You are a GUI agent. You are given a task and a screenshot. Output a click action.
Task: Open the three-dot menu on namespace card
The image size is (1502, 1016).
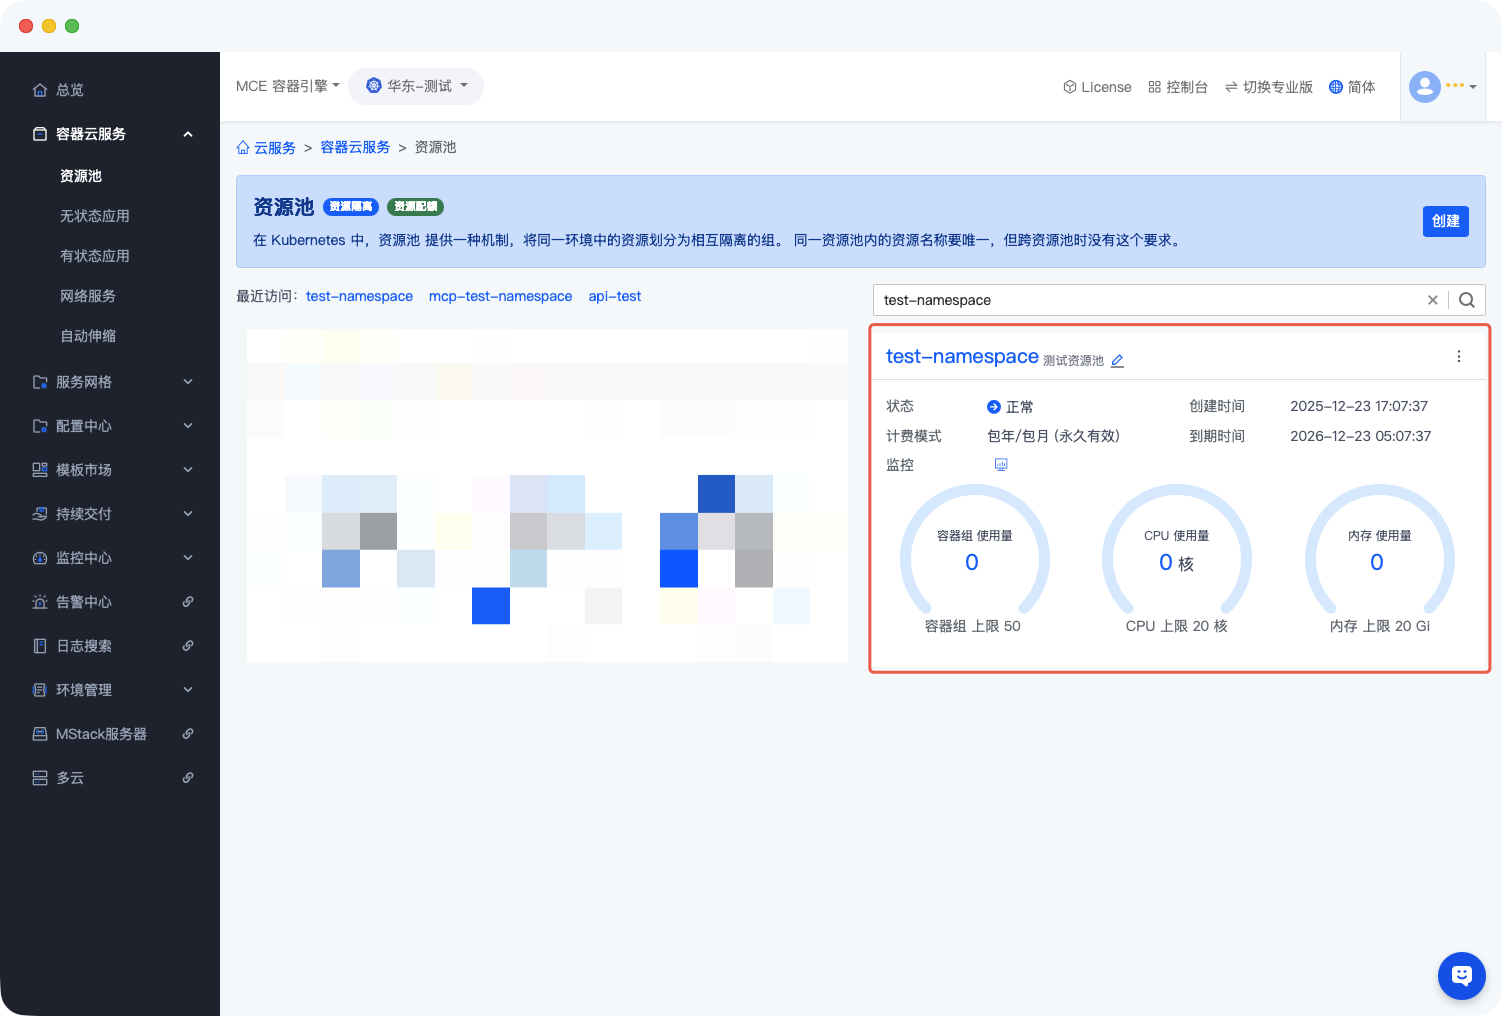click(x=1458, y=357)
